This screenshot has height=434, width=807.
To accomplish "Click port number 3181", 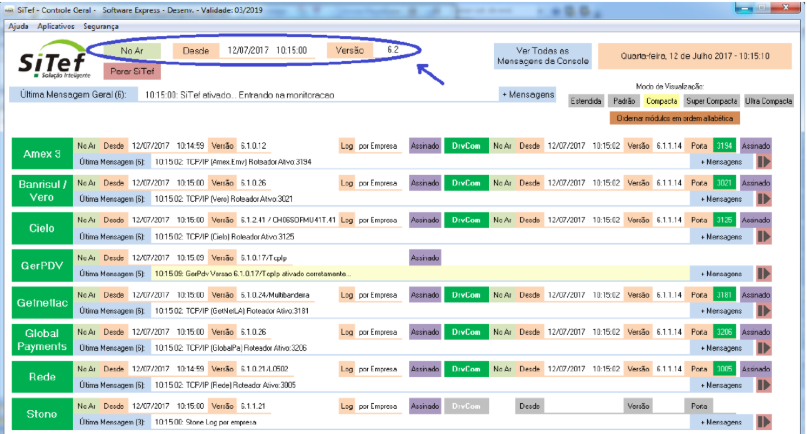I will [724, 294].
